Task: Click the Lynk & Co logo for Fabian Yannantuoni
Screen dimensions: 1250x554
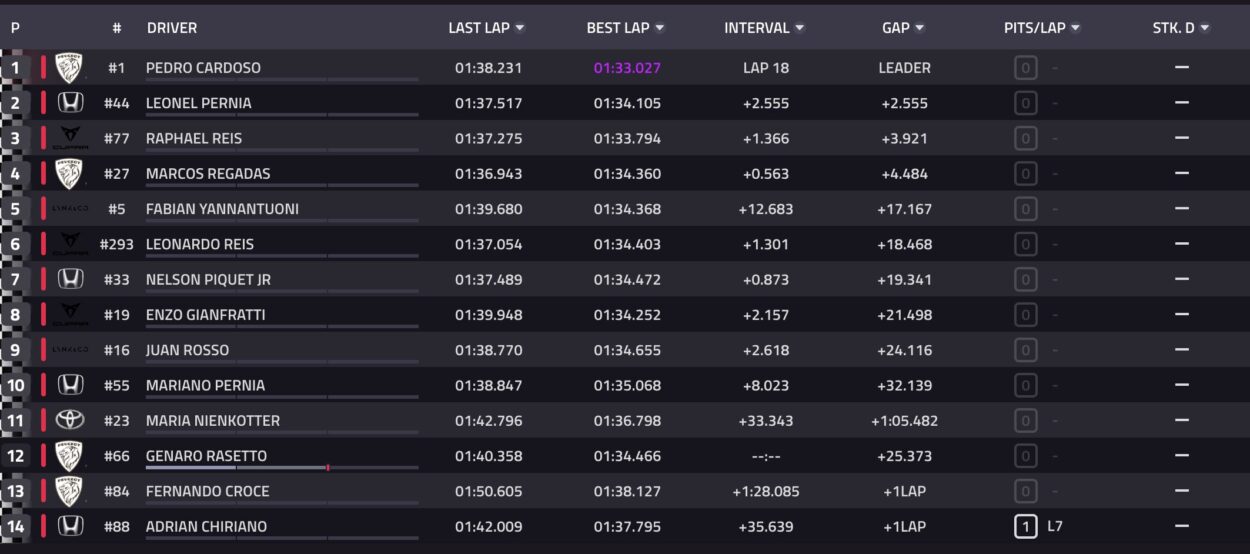Action: 70,209
